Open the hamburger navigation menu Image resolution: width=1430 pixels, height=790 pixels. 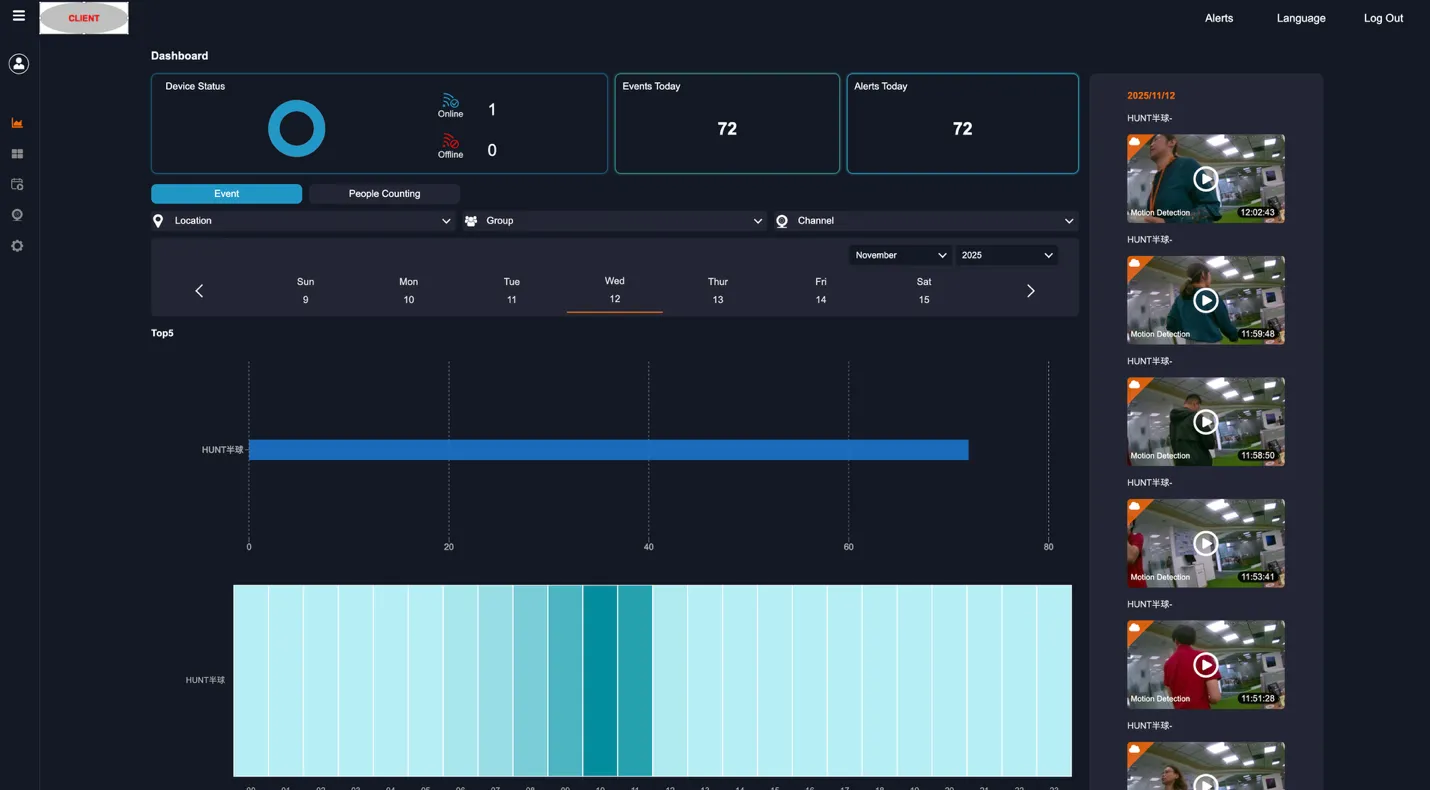[x=18, y=17]
